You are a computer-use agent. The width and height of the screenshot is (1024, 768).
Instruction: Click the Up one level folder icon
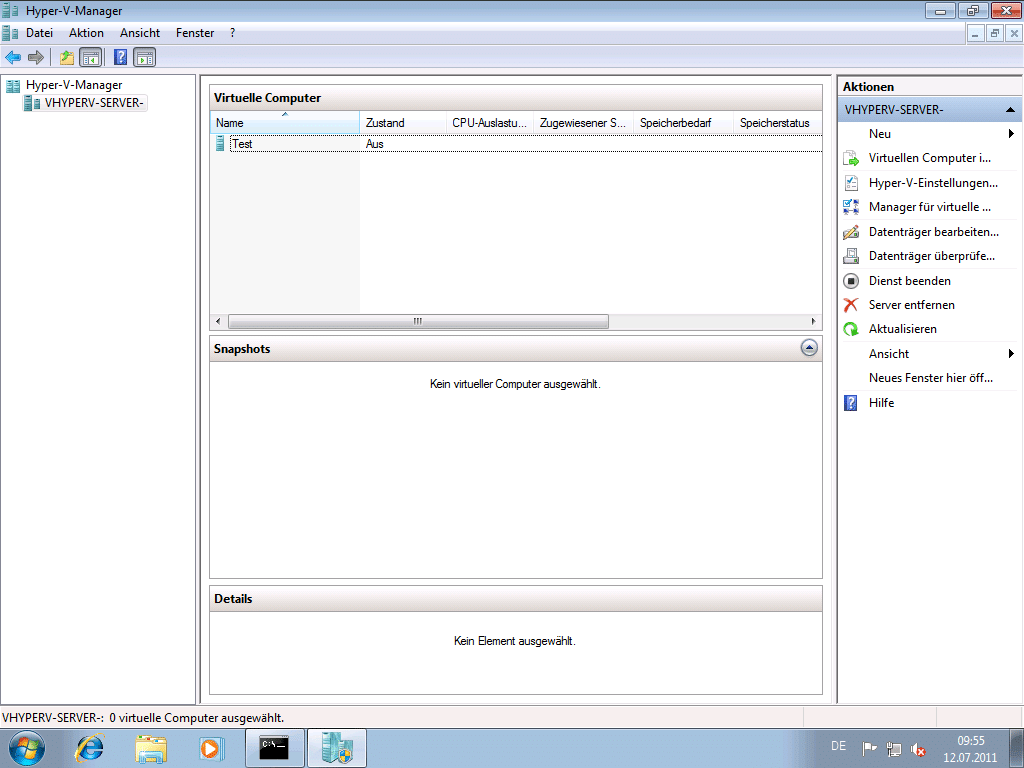(67, 57)
